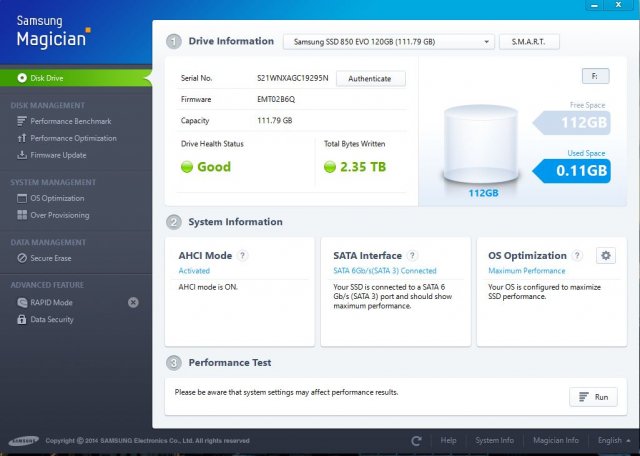
Task: Click the RAPID Mode disabled X indicator
Action: (x=133, y=302)
